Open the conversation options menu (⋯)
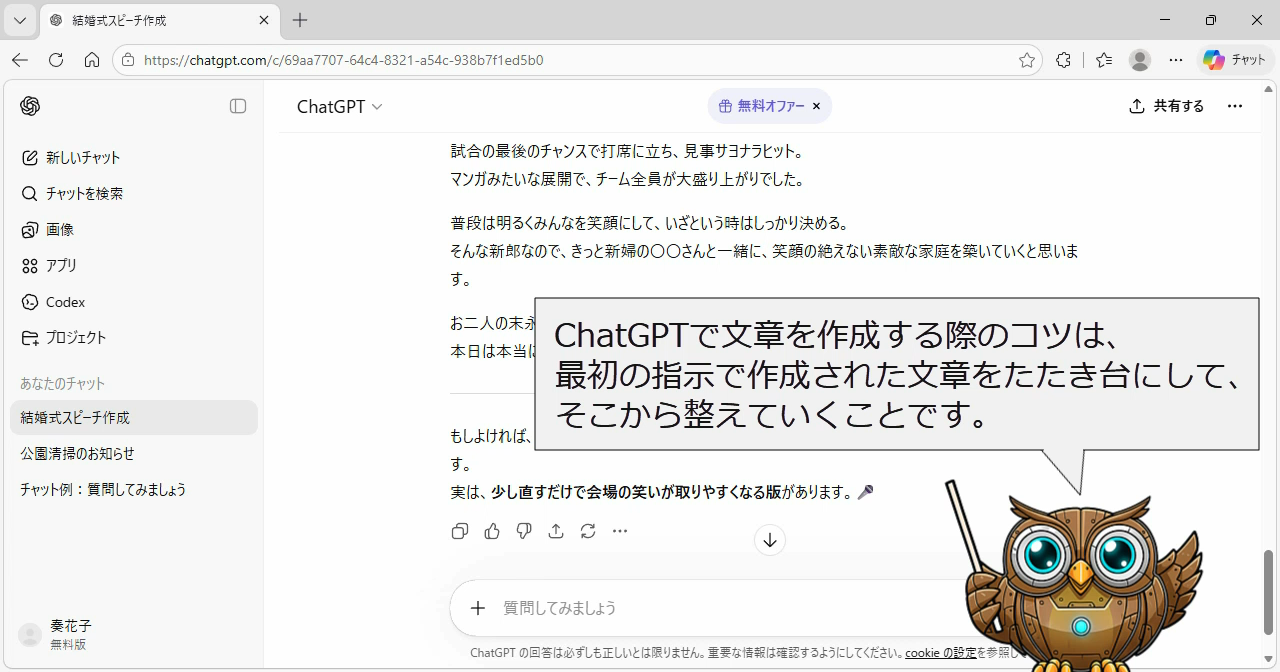The image size is (1280, 672). click(1235, 106)
